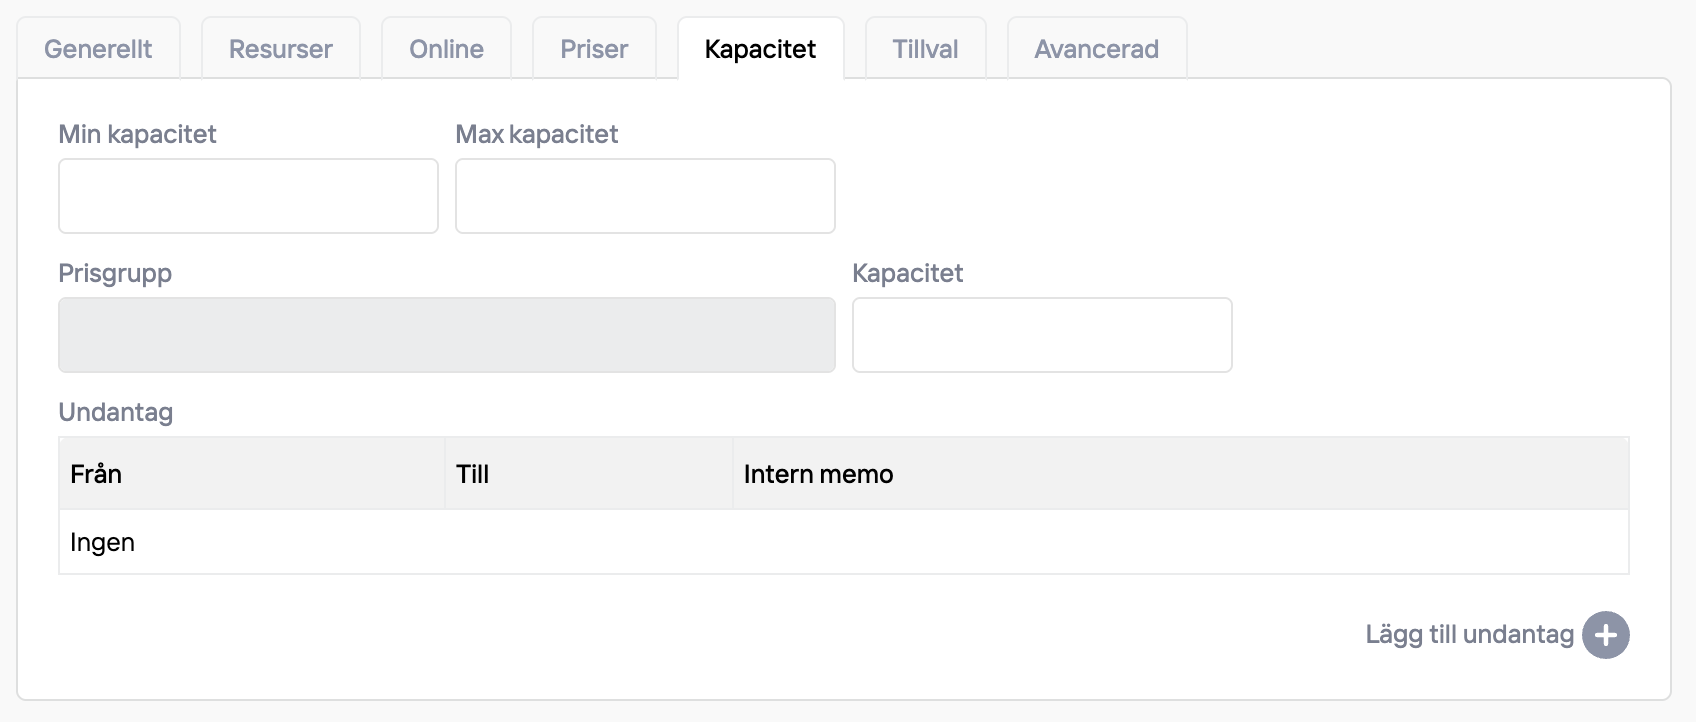Screen dimensions: 1696x722
Task: Click the Intern memo column header
Action: coord(818,474)
